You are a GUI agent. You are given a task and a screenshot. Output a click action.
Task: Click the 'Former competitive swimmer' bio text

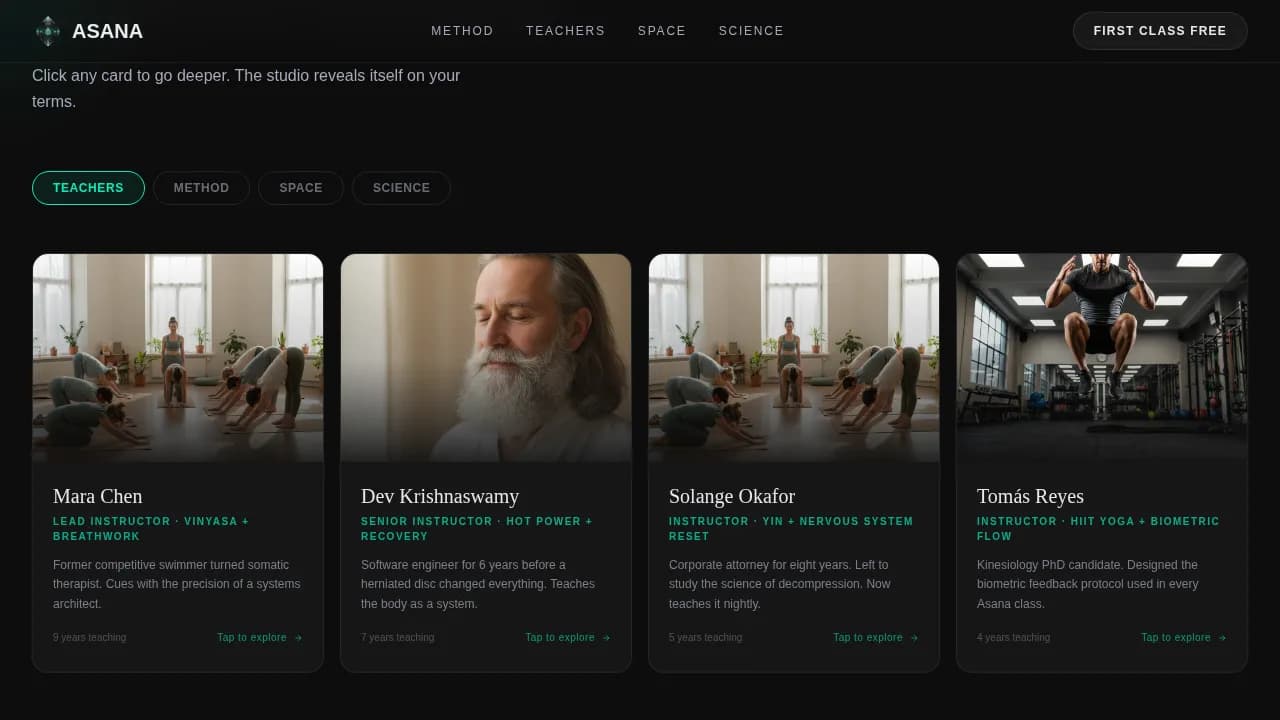pos(177,584)
